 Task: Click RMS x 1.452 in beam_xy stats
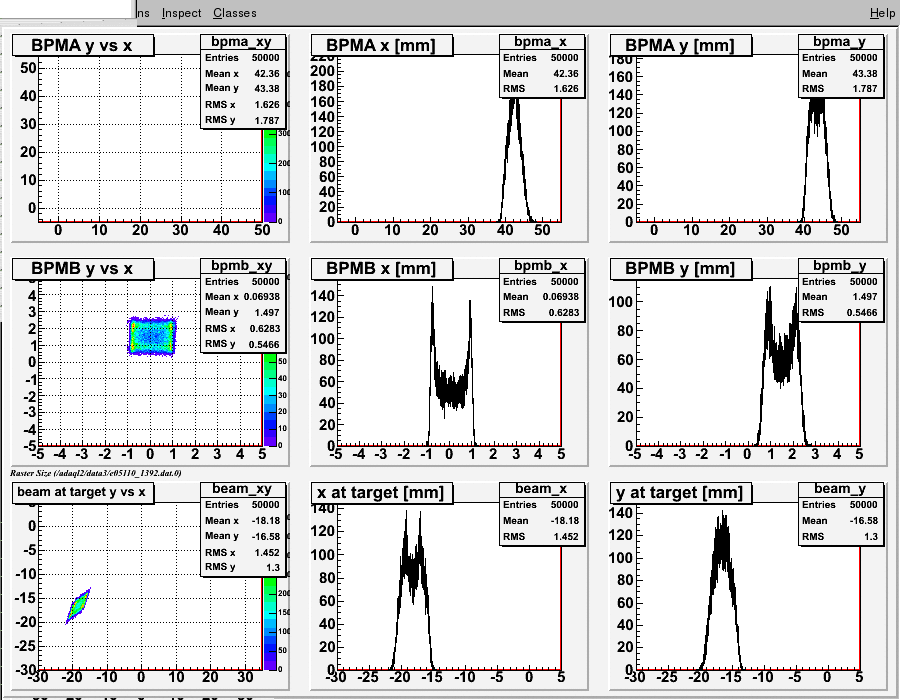(242, 553)
